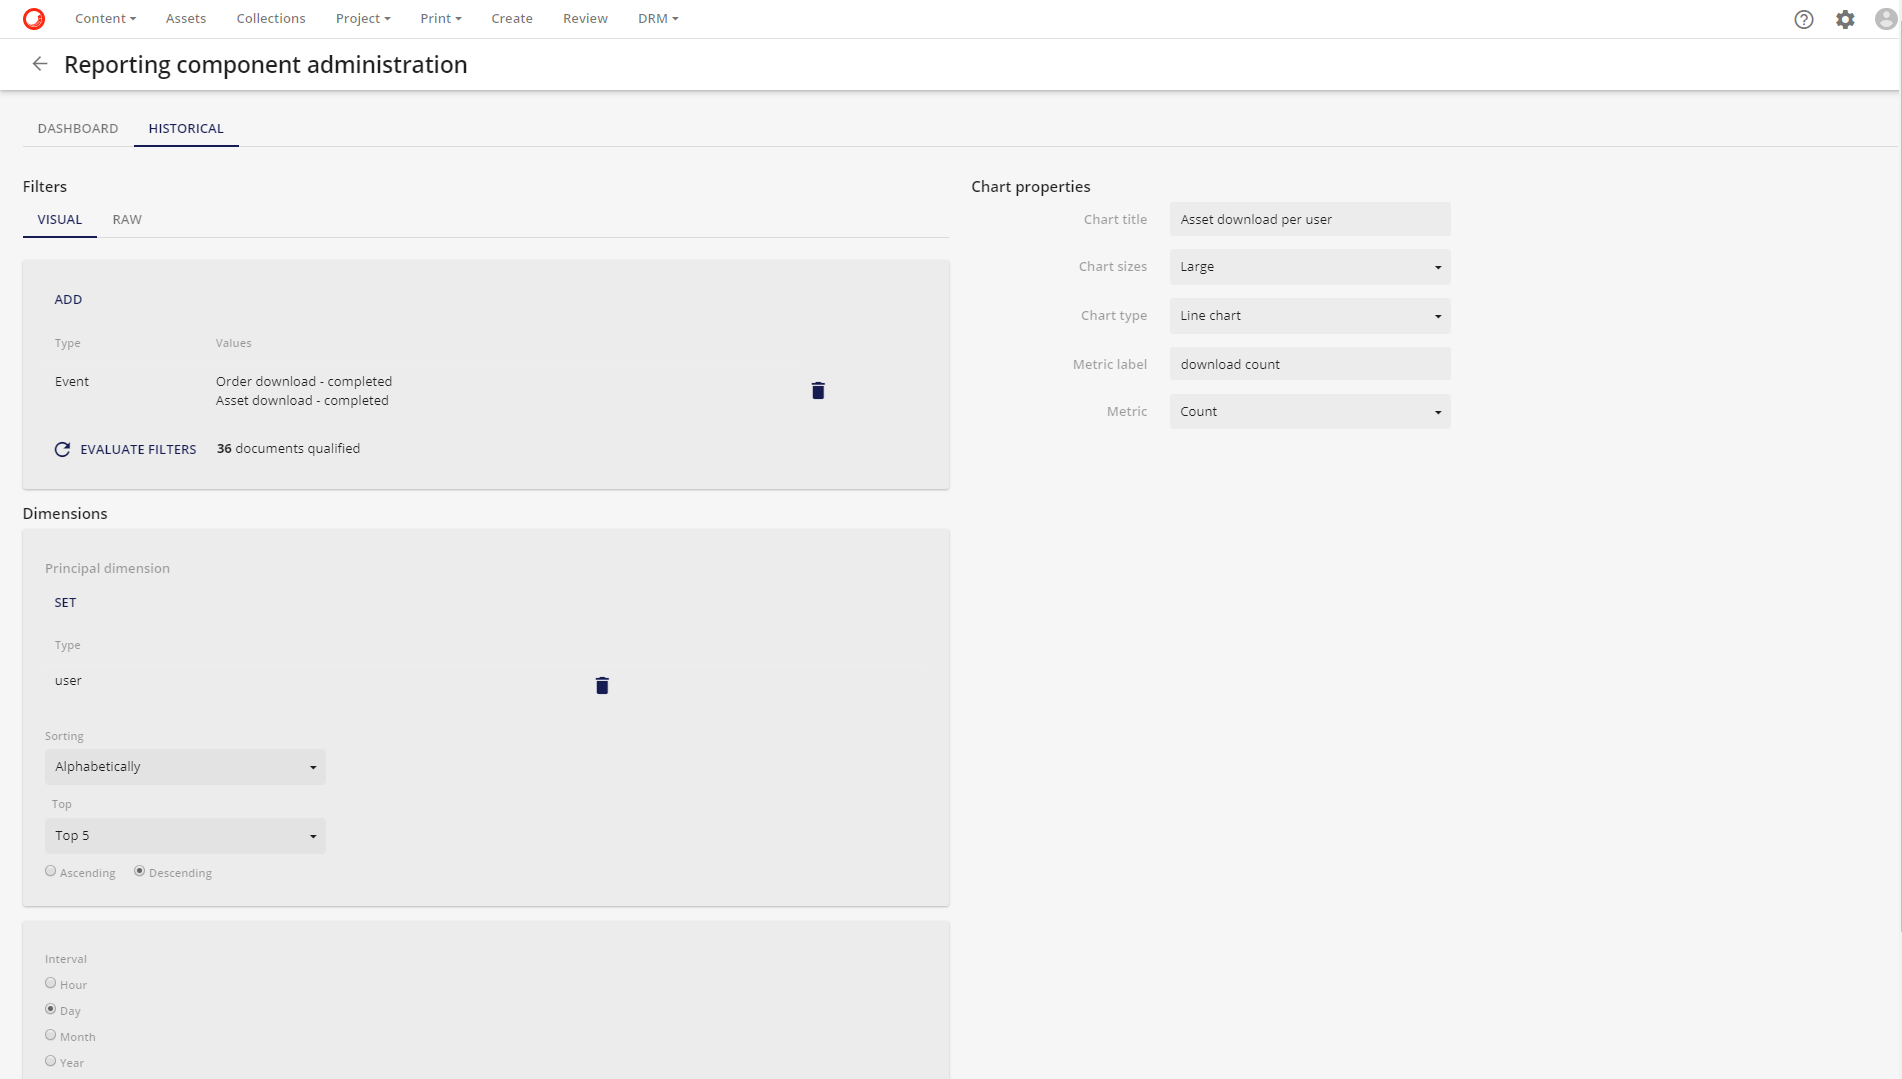Select the Ascending radio button
This screenshot has width=1902, height=1079.
pyautogui.click(x=51, y=871)
